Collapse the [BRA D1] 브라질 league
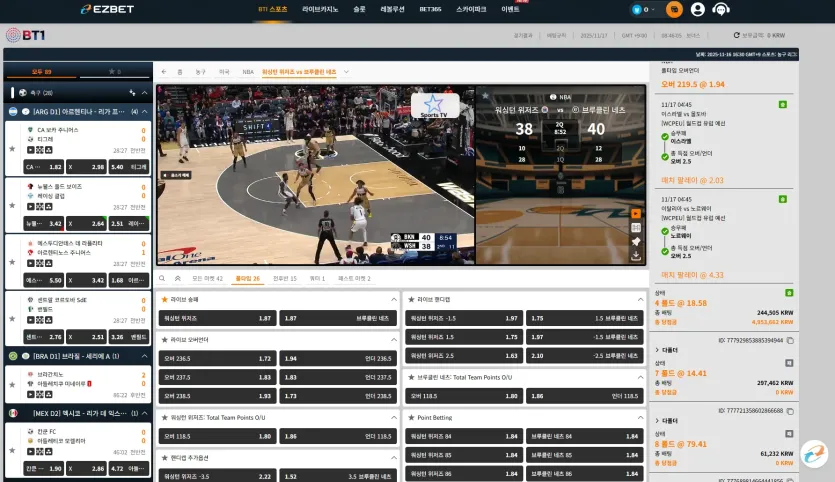The image size is (835, 482). coord(144,356)
